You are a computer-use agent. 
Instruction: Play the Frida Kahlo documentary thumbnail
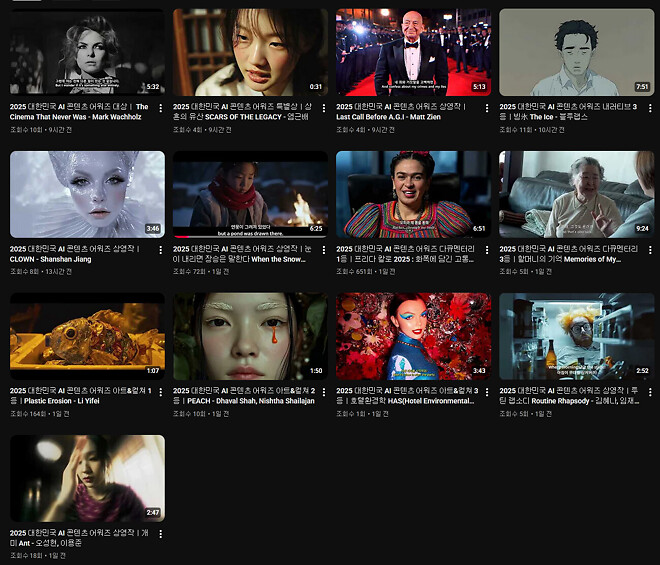coord(413,194)
